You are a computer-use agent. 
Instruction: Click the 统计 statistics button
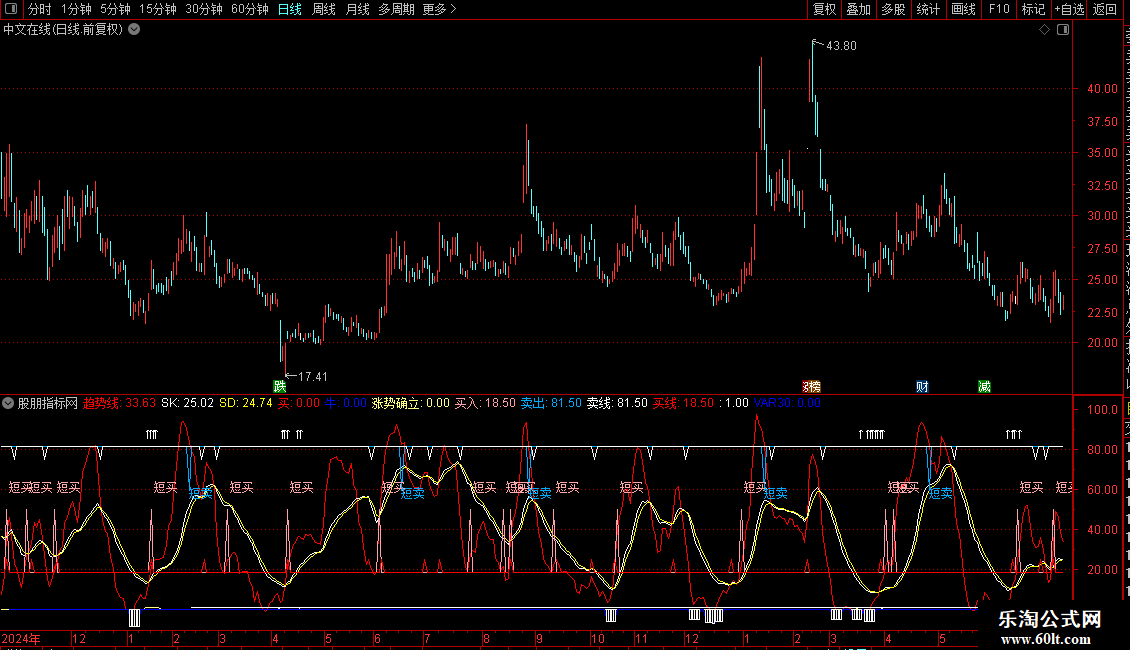tap(928, 9)
